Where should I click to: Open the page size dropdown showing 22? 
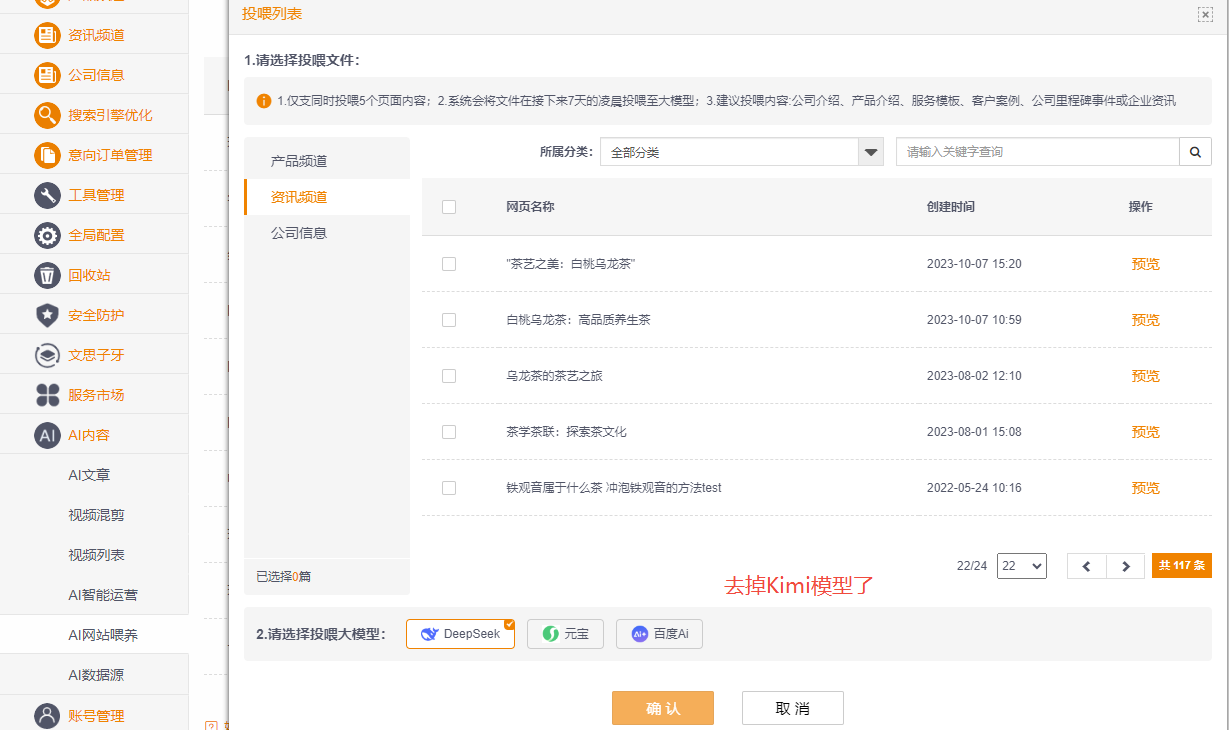coord(1021,565)
